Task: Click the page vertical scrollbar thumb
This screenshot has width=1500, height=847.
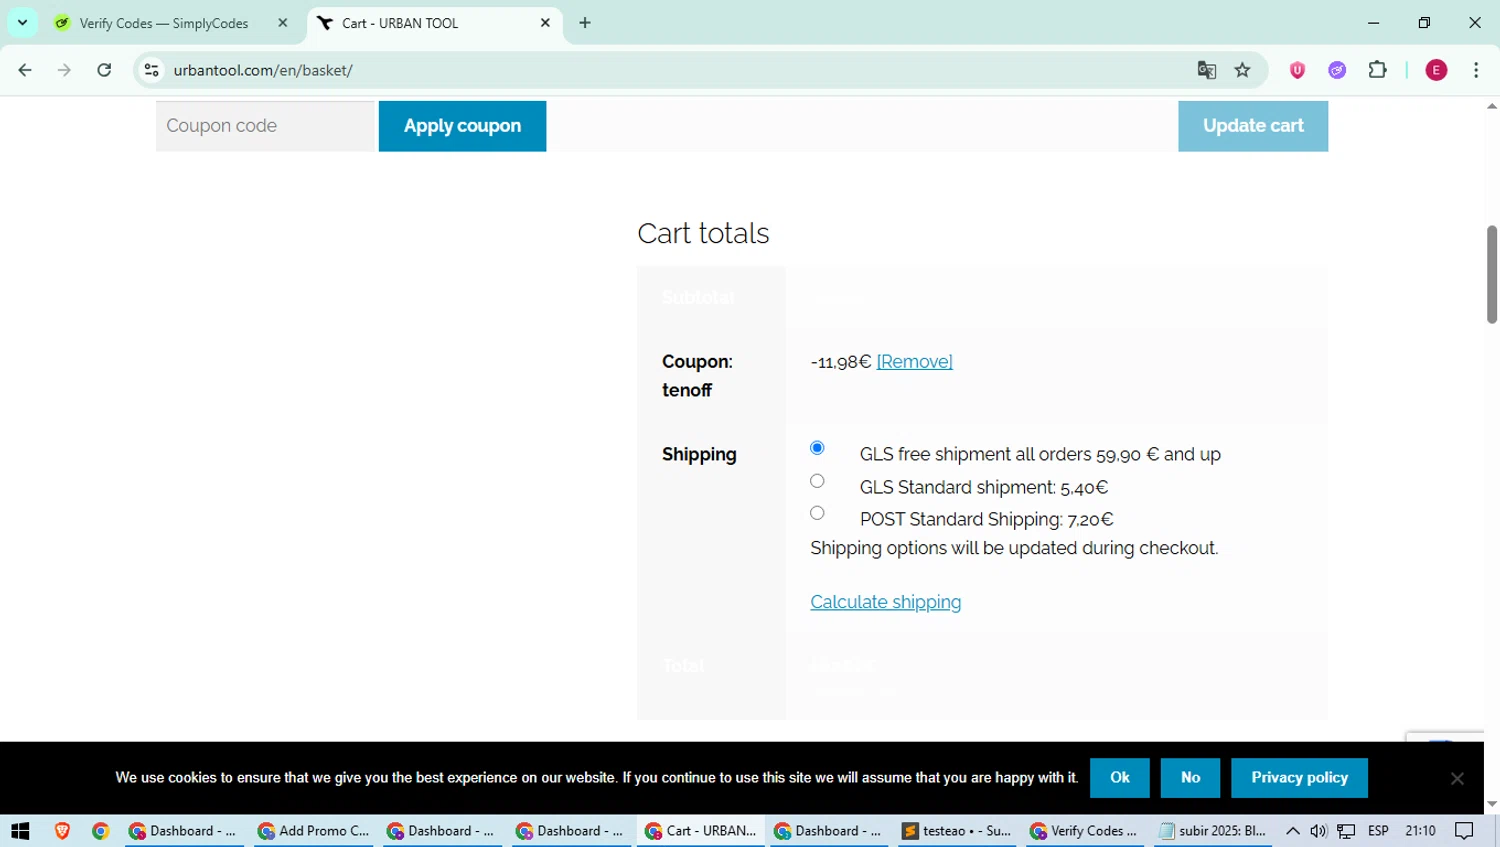Action: 1492,274
